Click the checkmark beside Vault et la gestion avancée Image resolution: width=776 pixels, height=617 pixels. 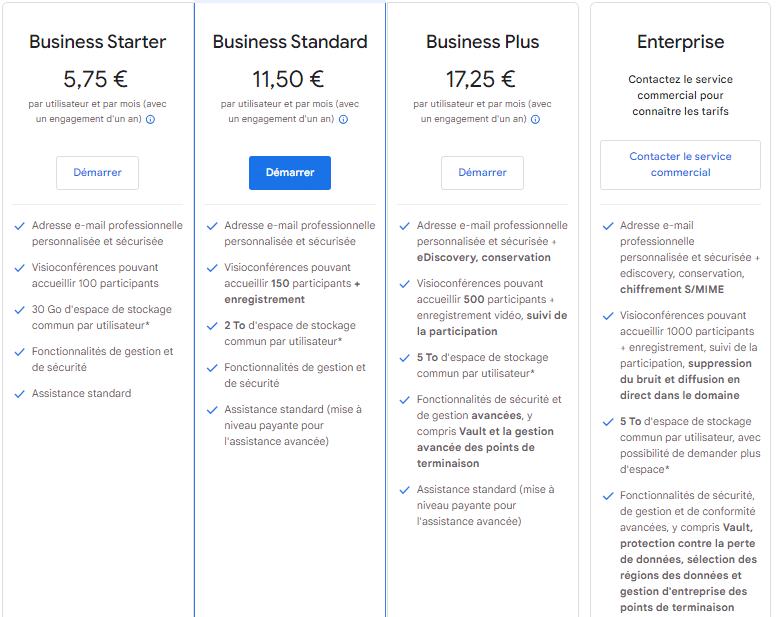pos(405,400)
